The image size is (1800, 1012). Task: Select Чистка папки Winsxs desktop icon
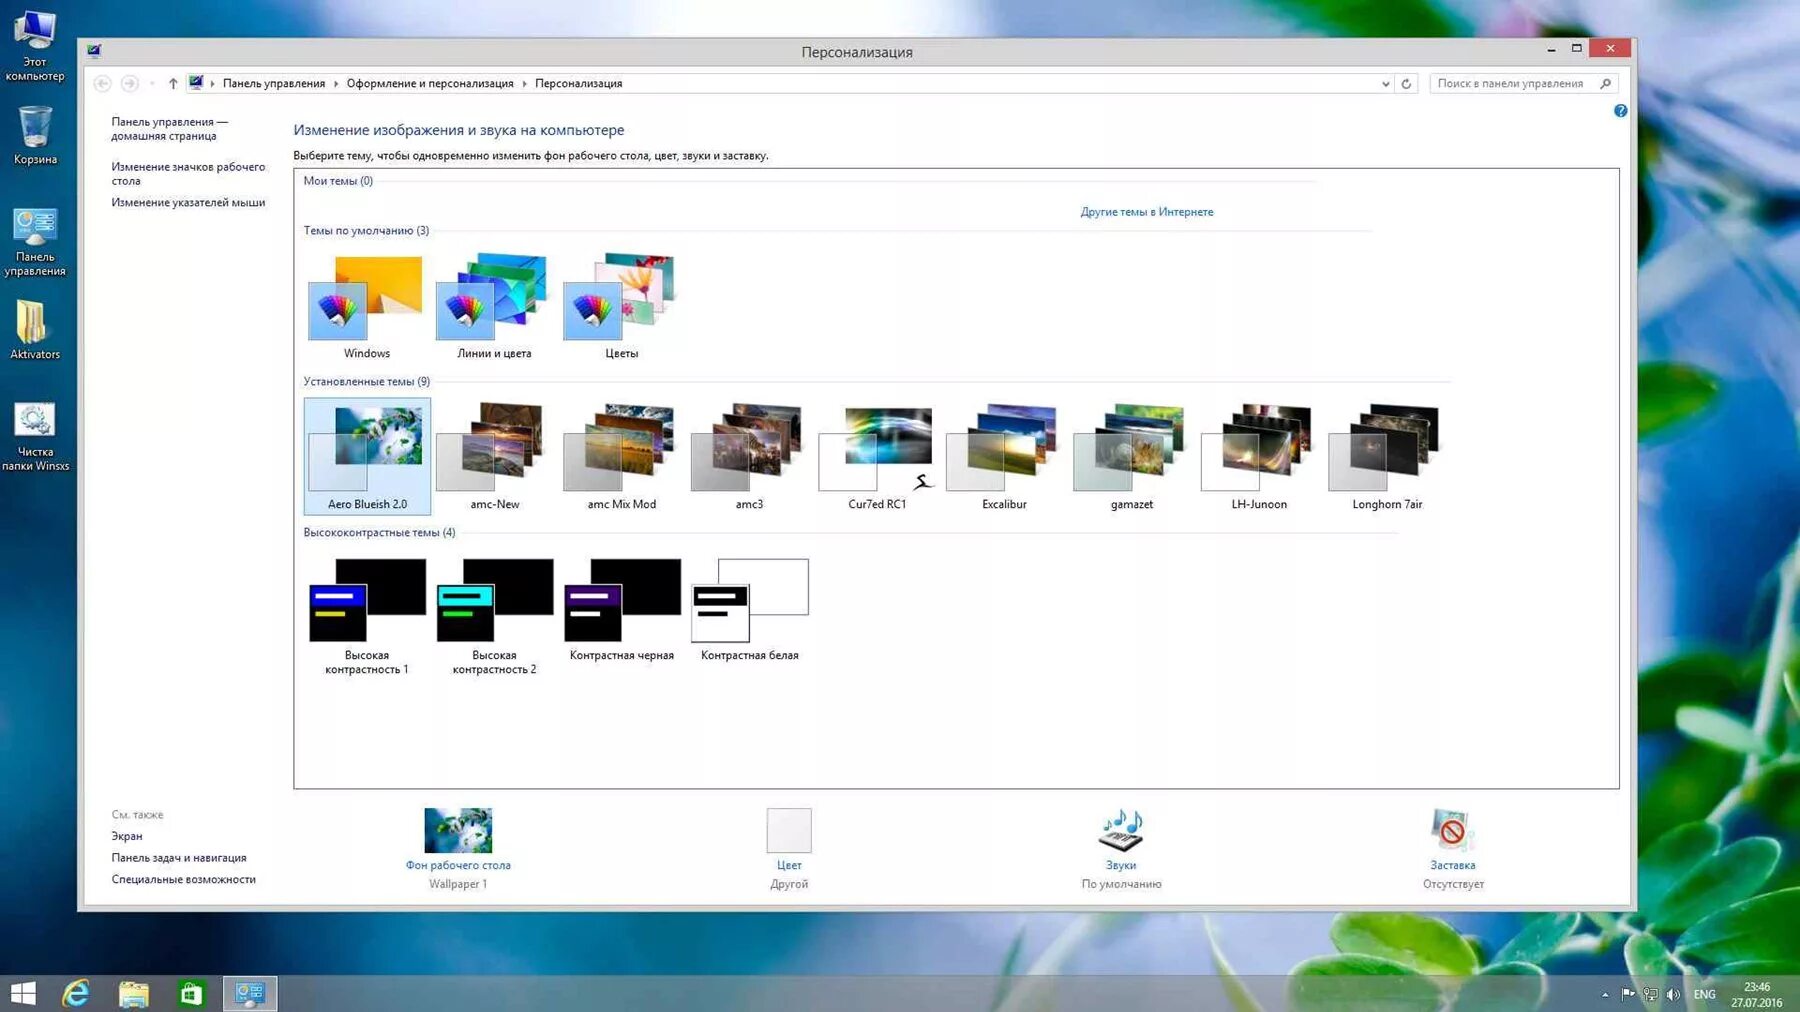[x=35, y=437]
